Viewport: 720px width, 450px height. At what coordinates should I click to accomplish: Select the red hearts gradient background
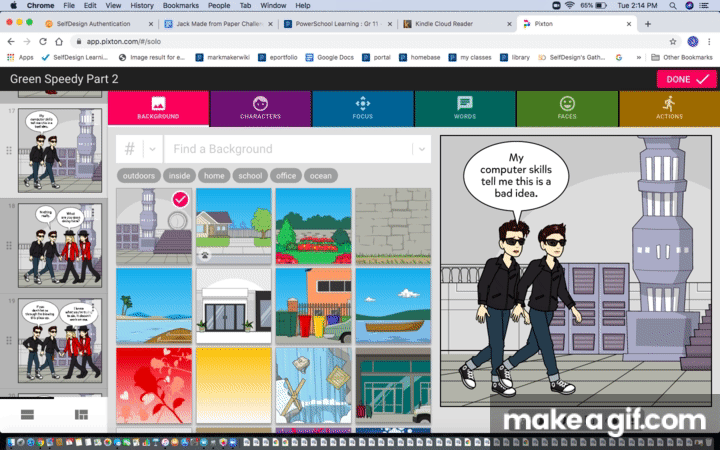click(x=153, y=385)
